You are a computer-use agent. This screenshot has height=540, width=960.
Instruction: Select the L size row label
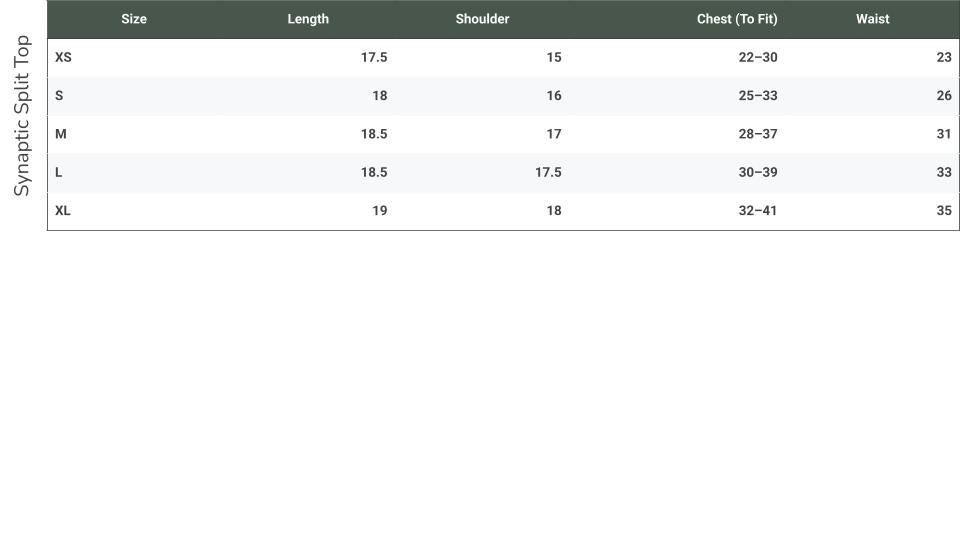(59, 172)
